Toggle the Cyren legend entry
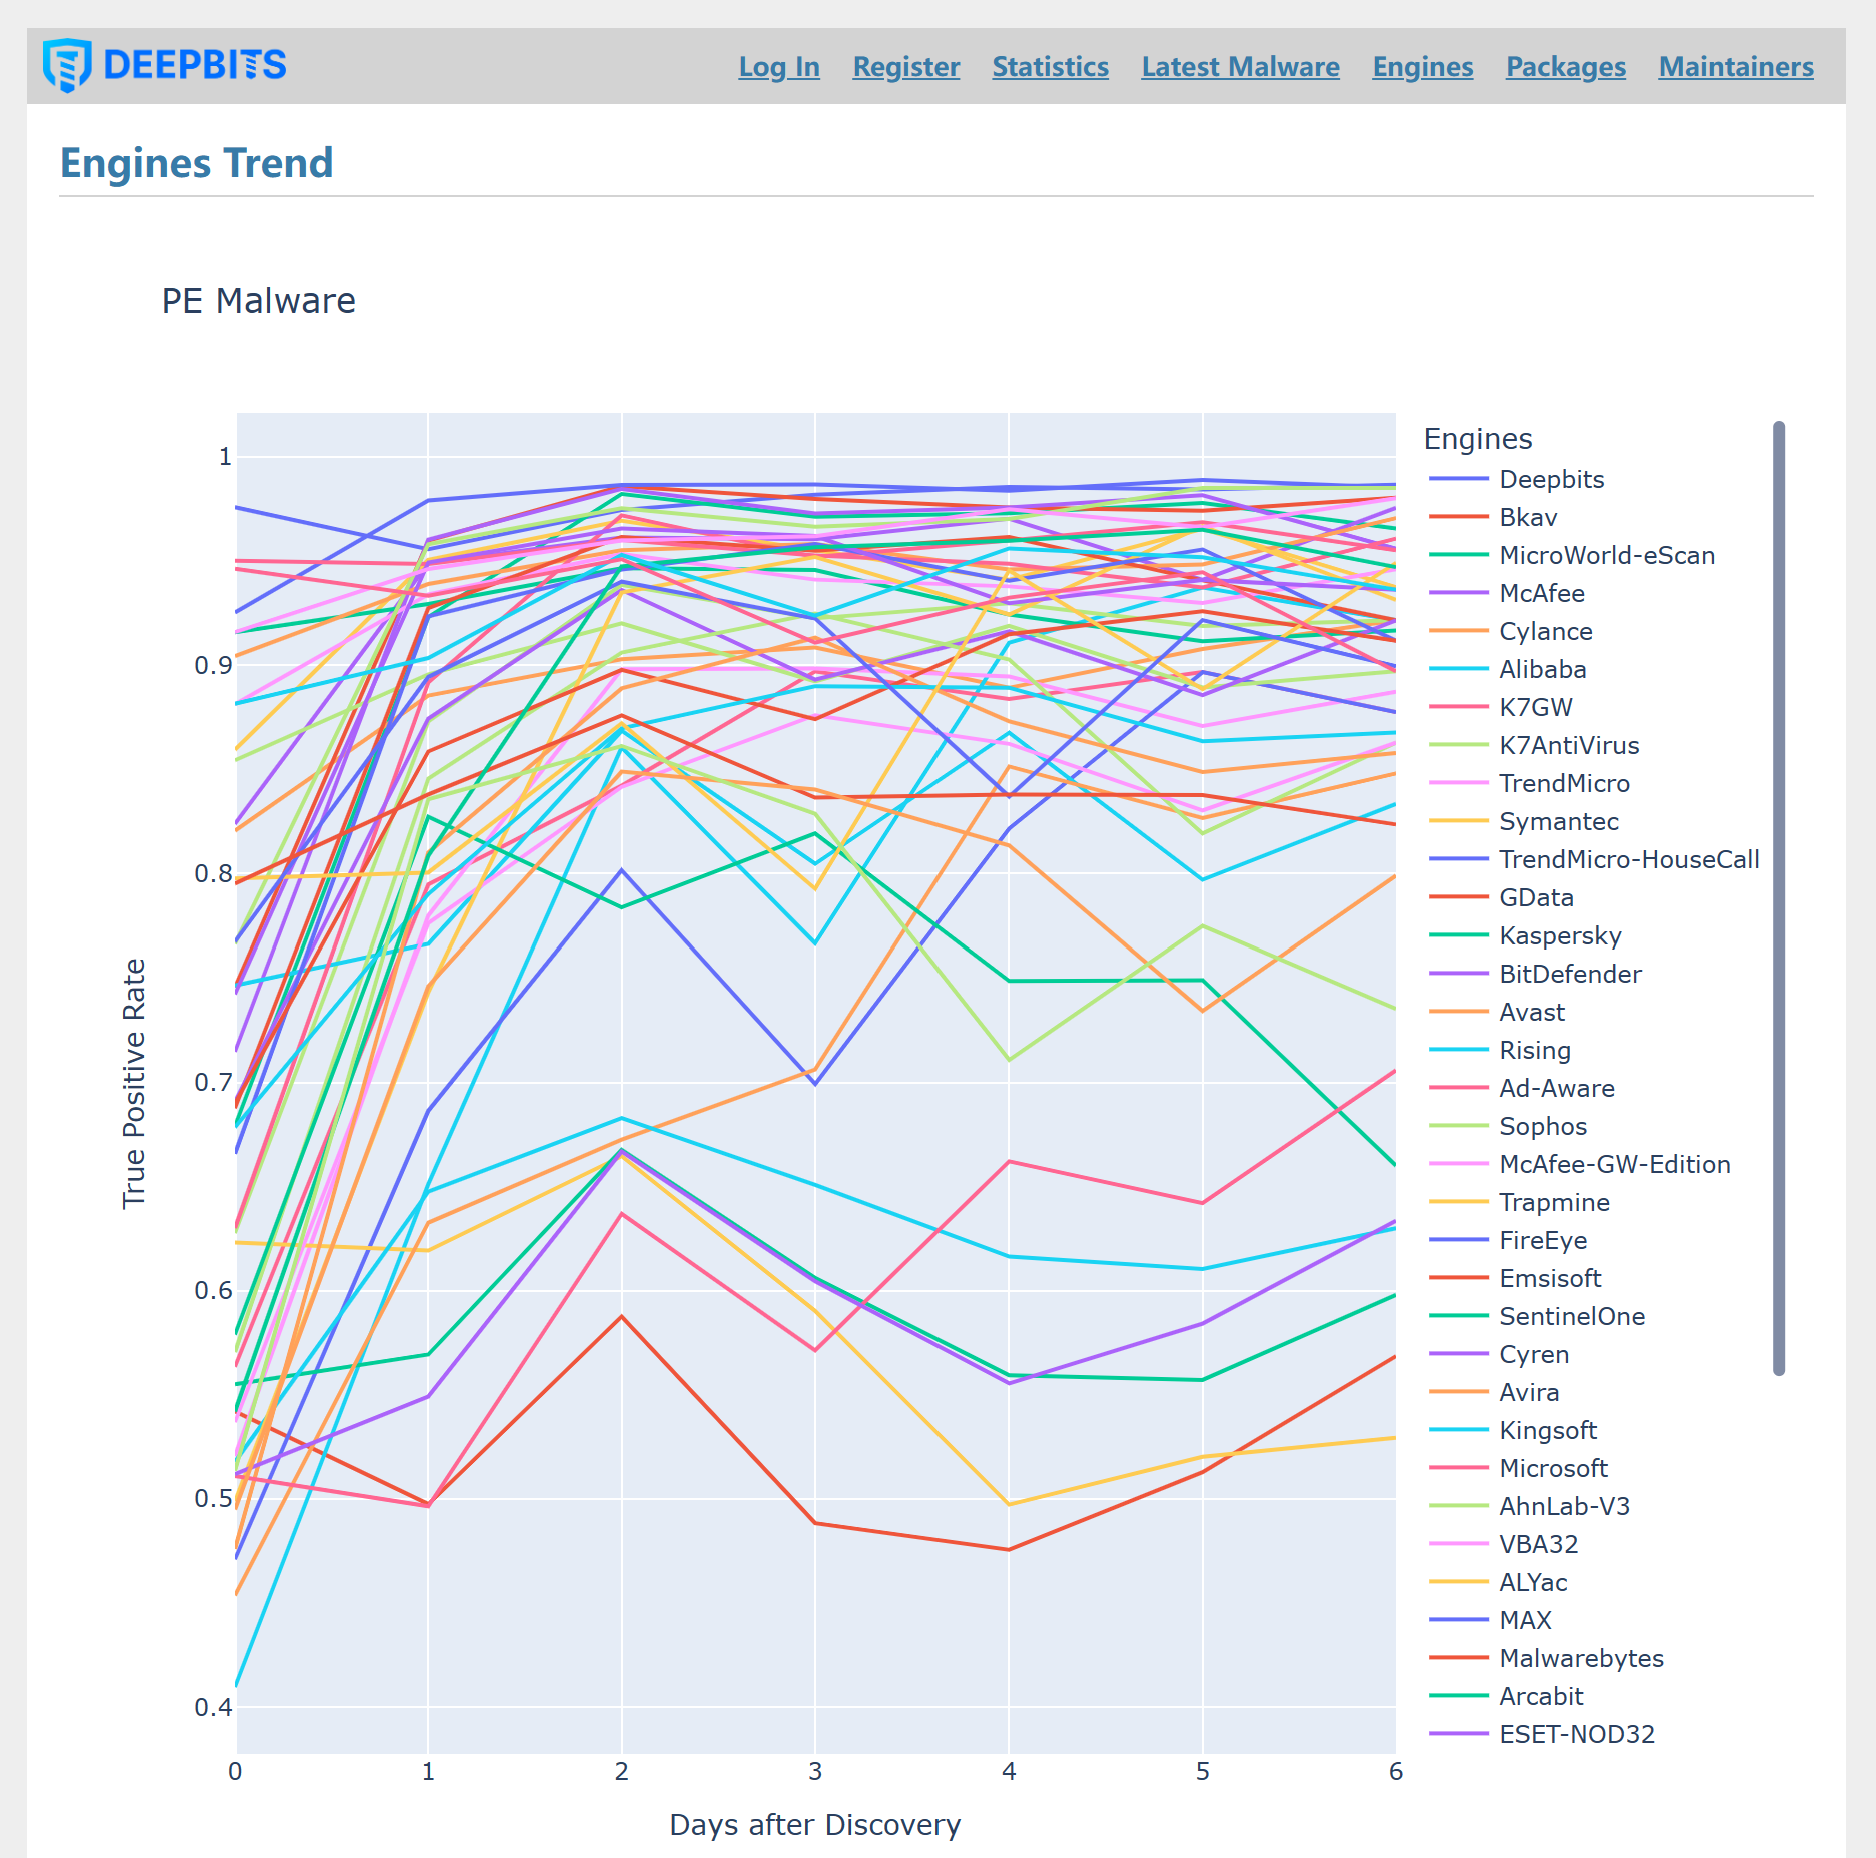The height and width of the screenshot is (1858, 1876). (1499, 1354)
